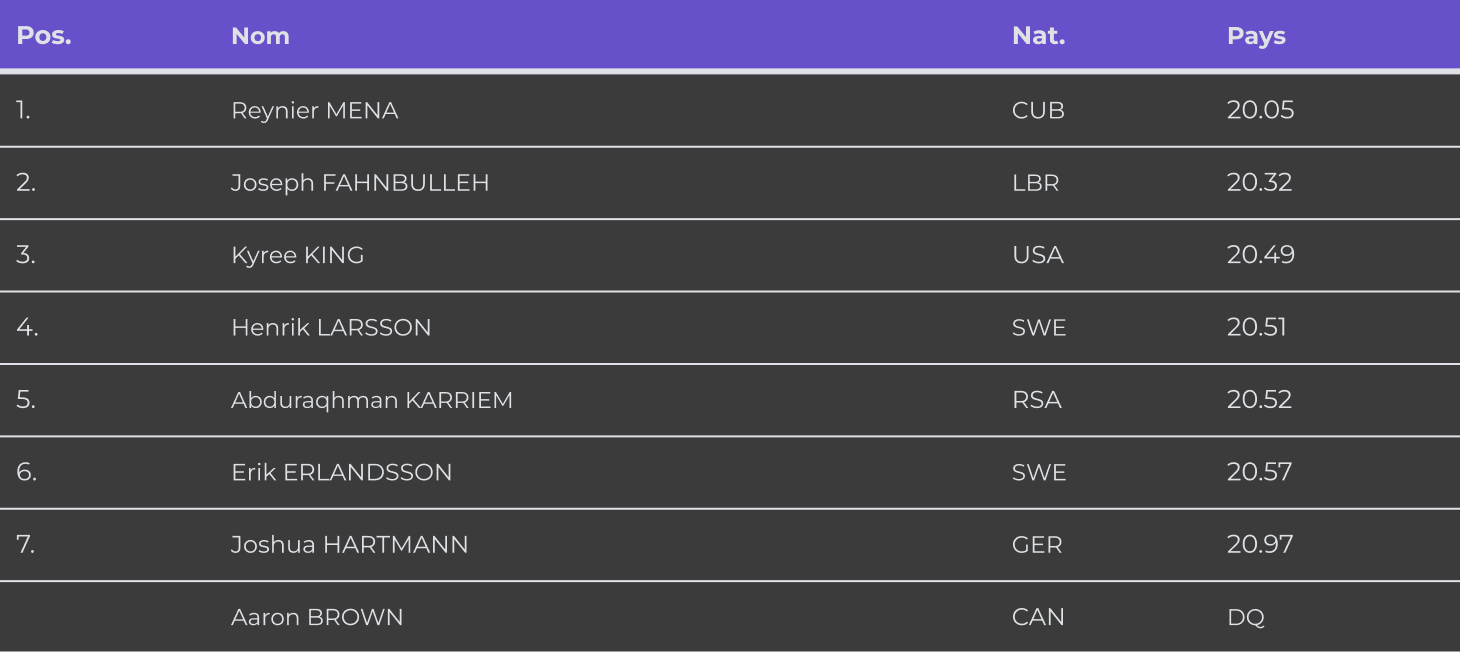This screenshot has width=1460, height=652.
Task: Select Joseph FAHNBULLEH's name
Action: pos(360,183)
